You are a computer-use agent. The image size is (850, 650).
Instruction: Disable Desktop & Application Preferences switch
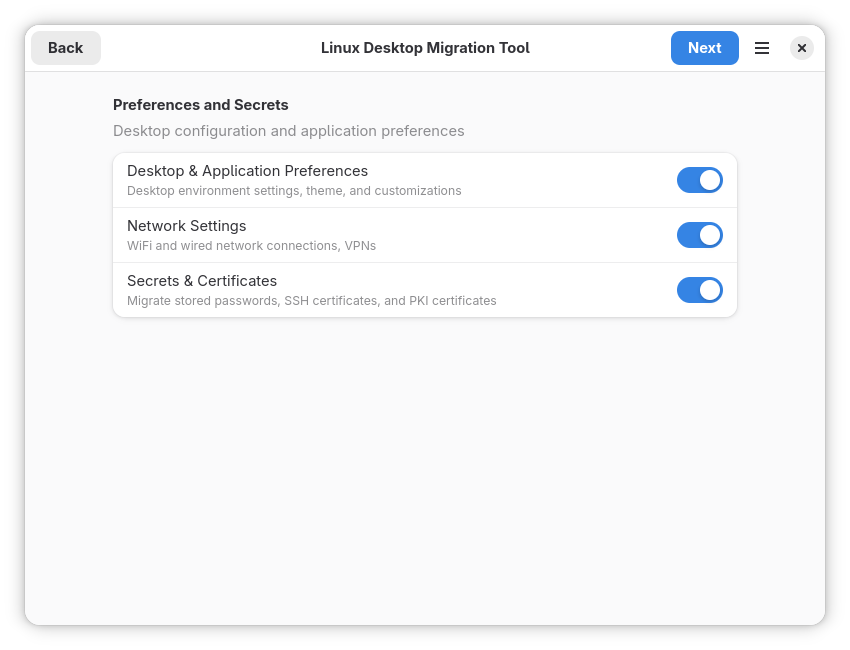click(699, 180)
